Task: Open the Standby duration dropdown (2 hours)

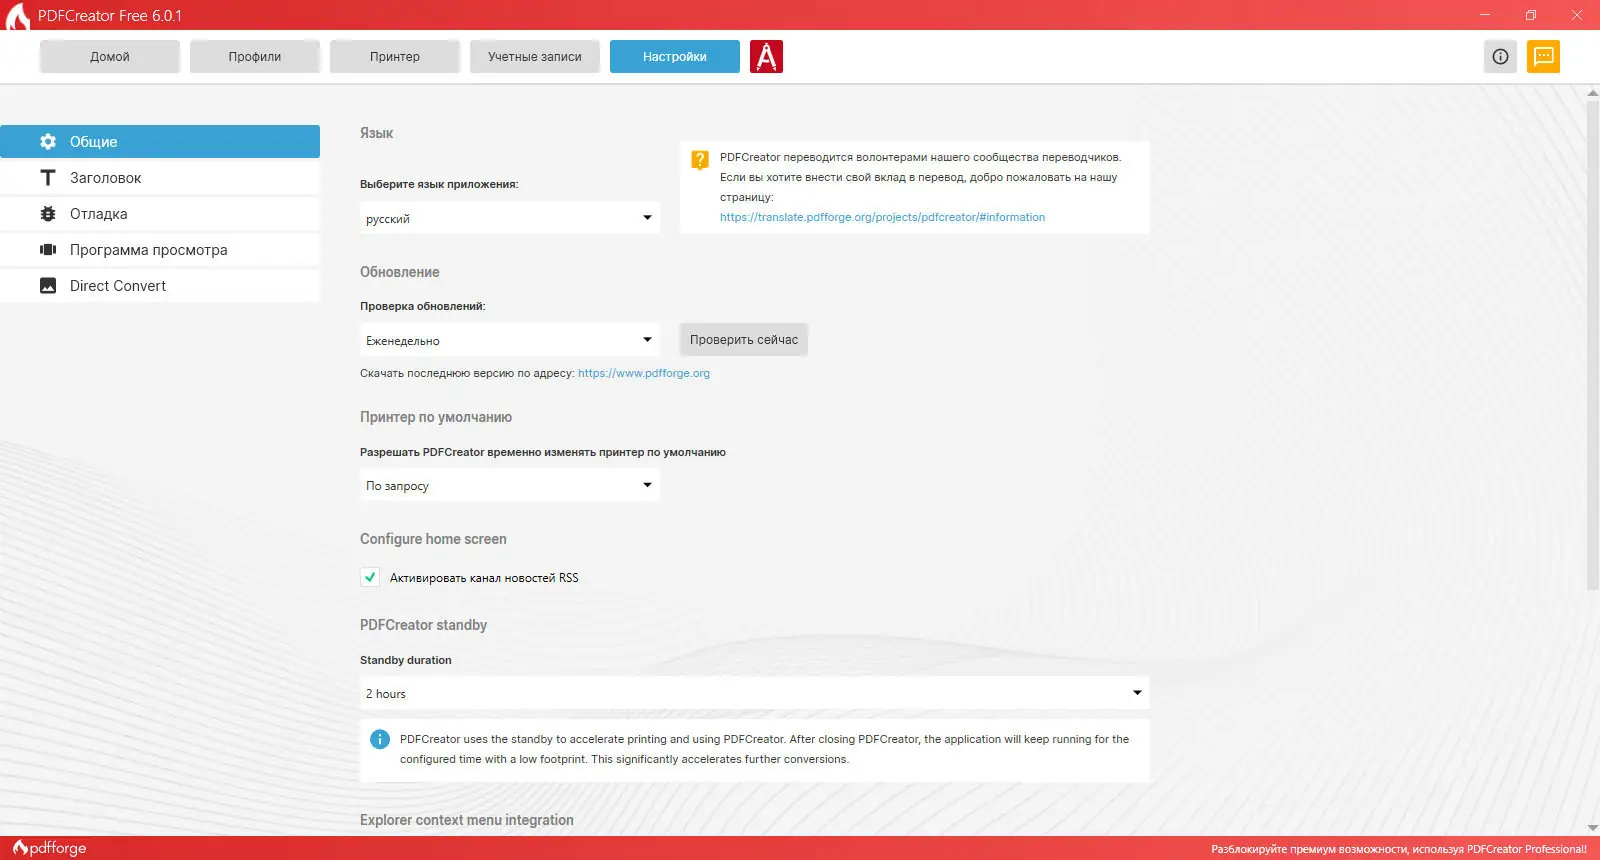Action: click(755, 693)
